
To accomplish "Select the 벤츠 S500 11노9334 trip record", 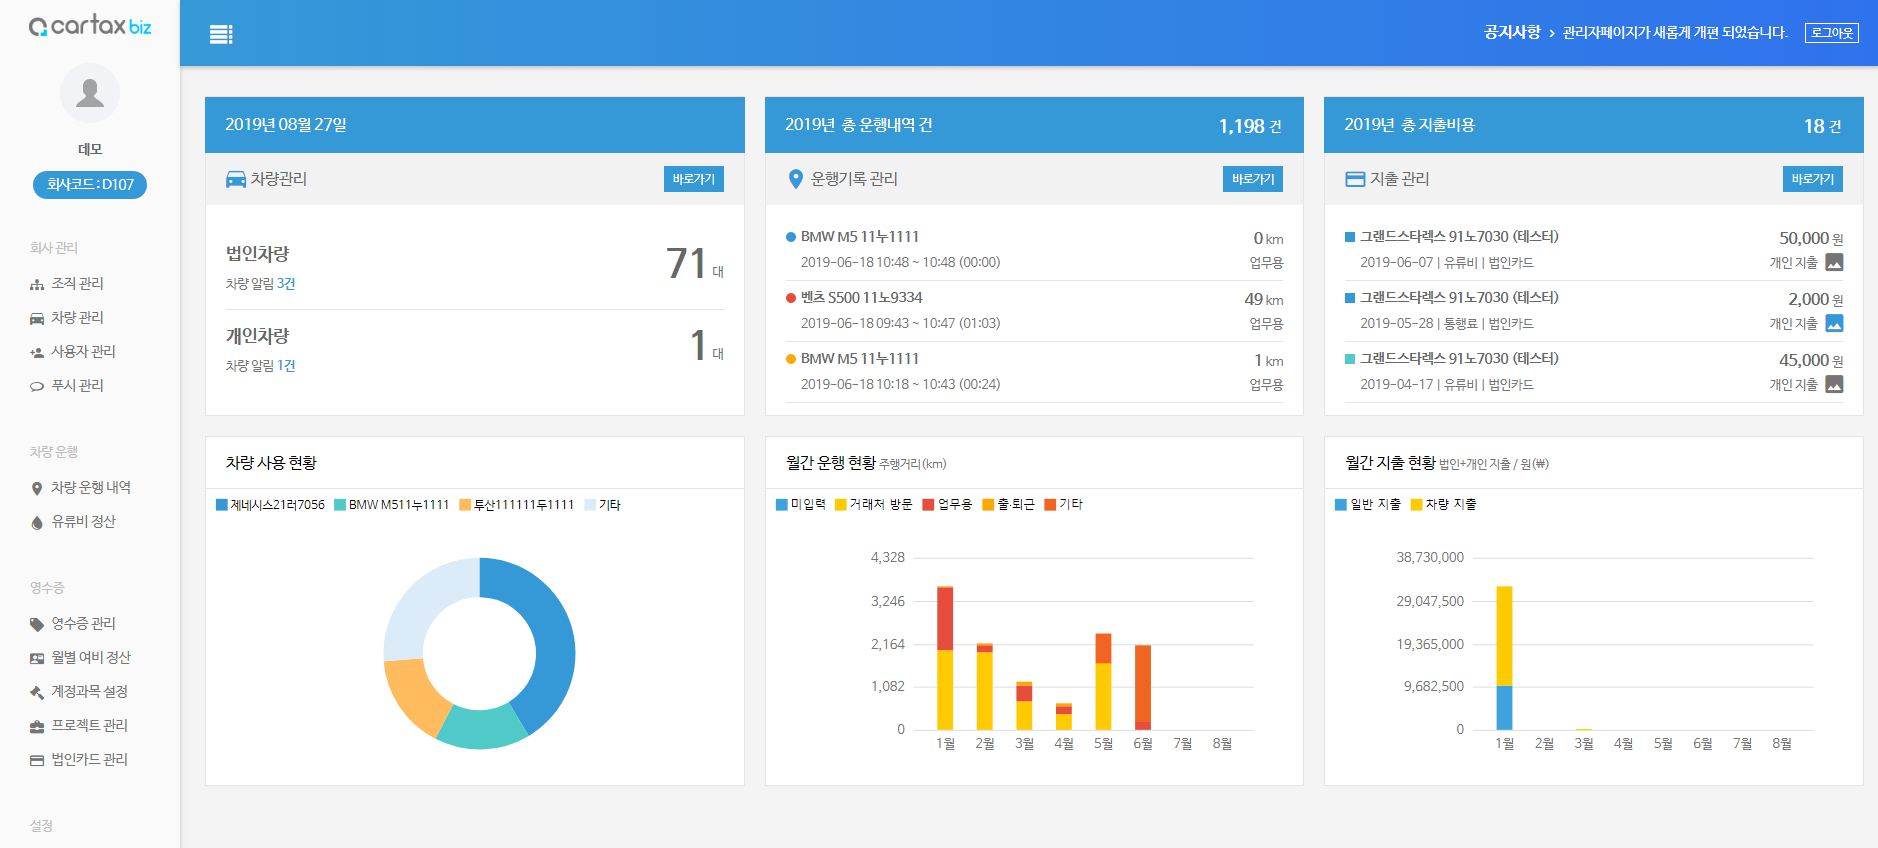I will (1034, 310).
